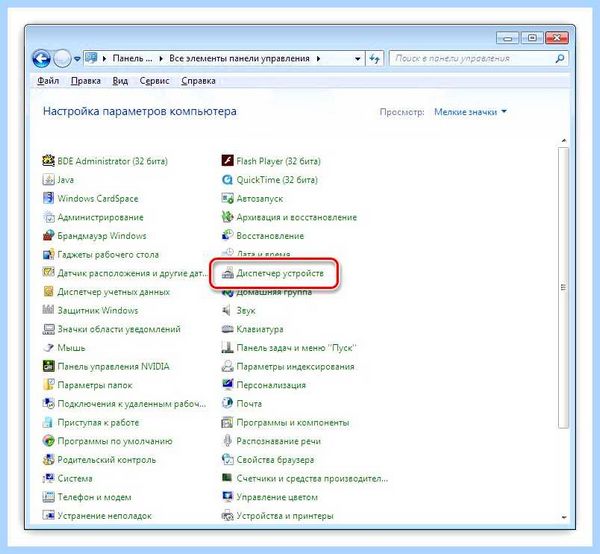Open recent pages dropdown arrow
This screenshot has width=600, height=554.
(77, 59)
